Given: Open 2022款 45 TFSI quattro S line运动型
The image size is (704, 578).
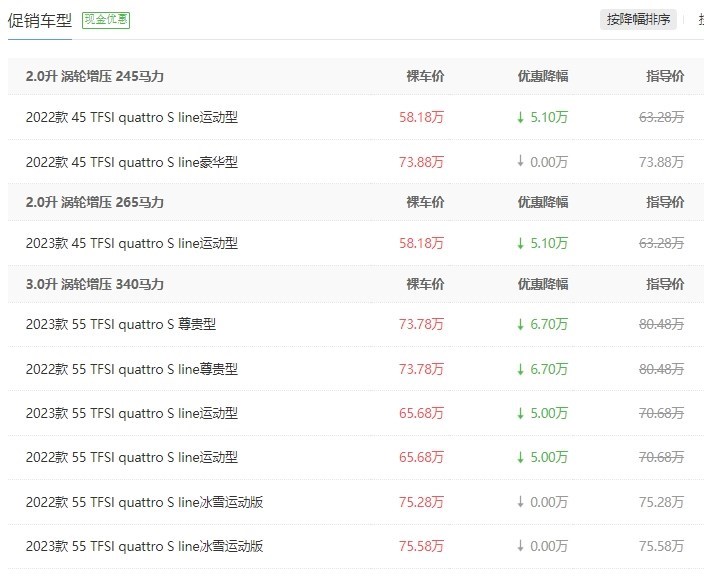Looking at the screenshot, I should (132, 117).
